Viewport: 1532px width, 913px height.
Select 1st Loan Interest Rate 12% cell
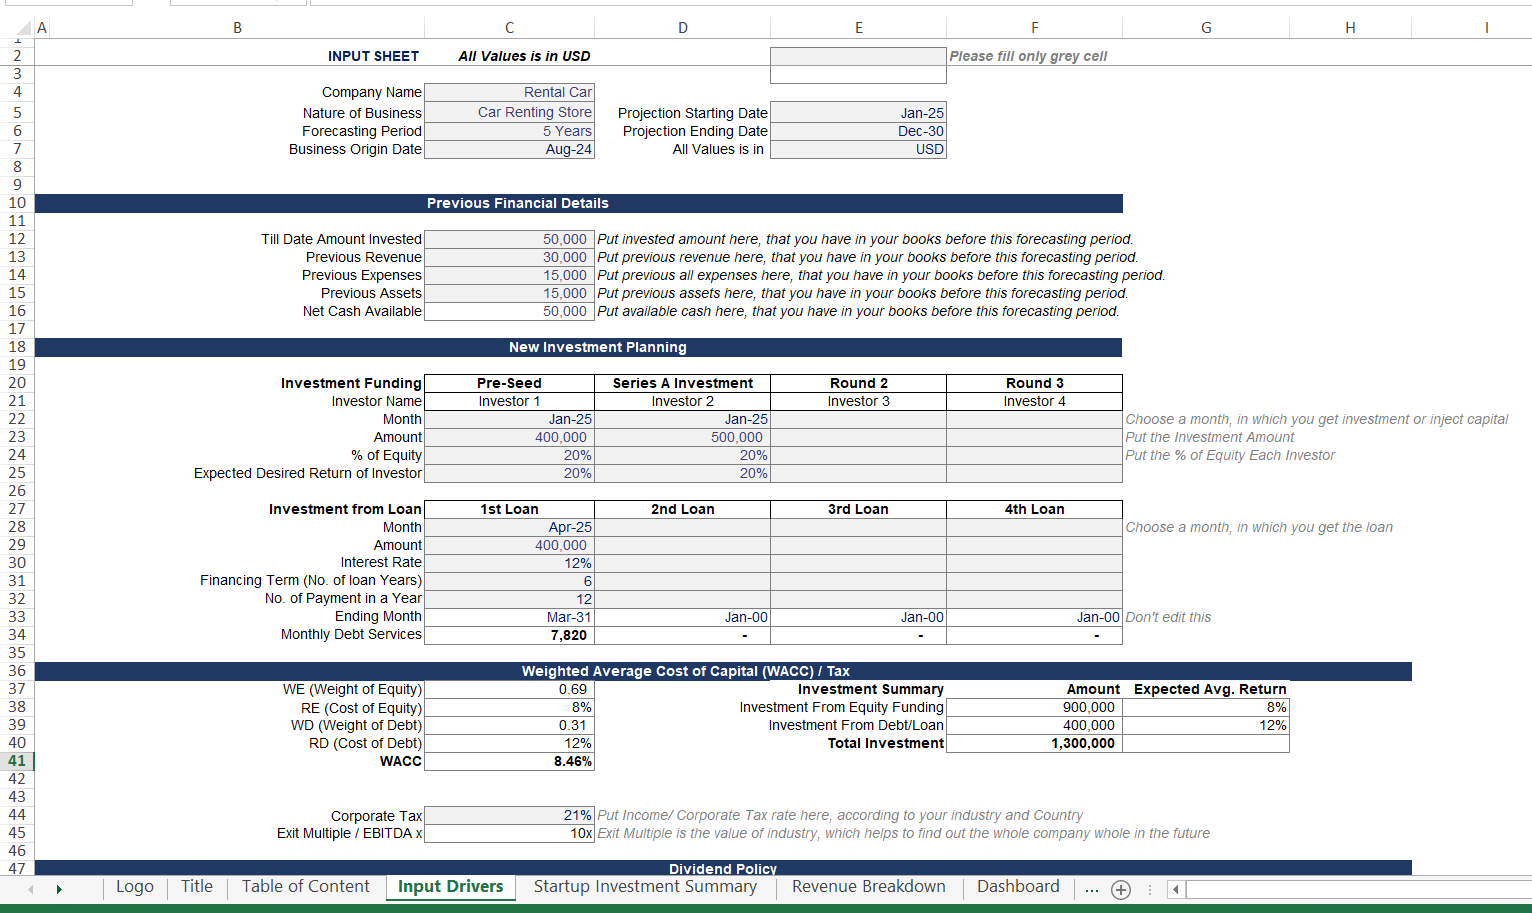pyautogui.click(x=509, y=563)
